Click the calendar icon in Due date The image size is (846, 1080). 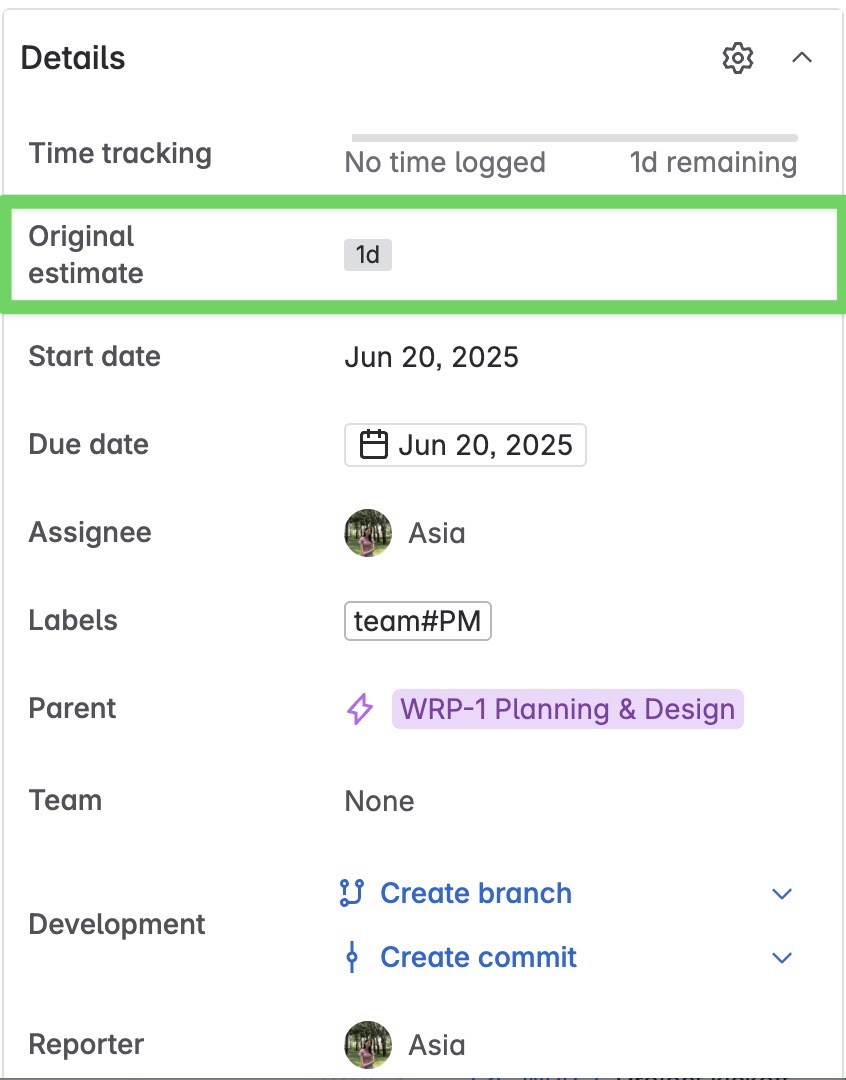[x=373, y=445]
